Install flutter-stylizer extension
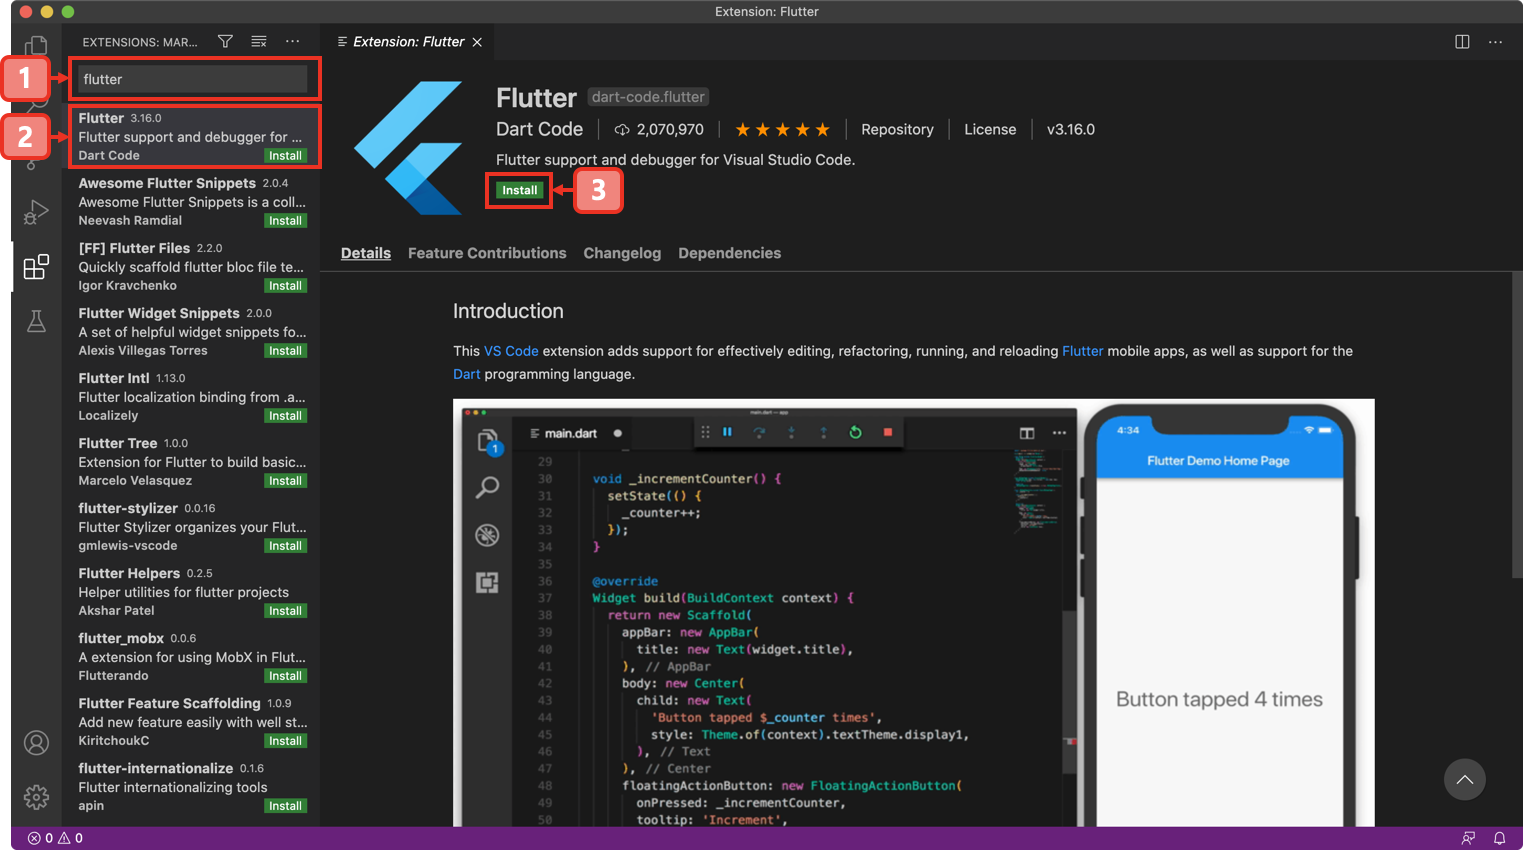1523x850 pixels. [x=285, y=545]
